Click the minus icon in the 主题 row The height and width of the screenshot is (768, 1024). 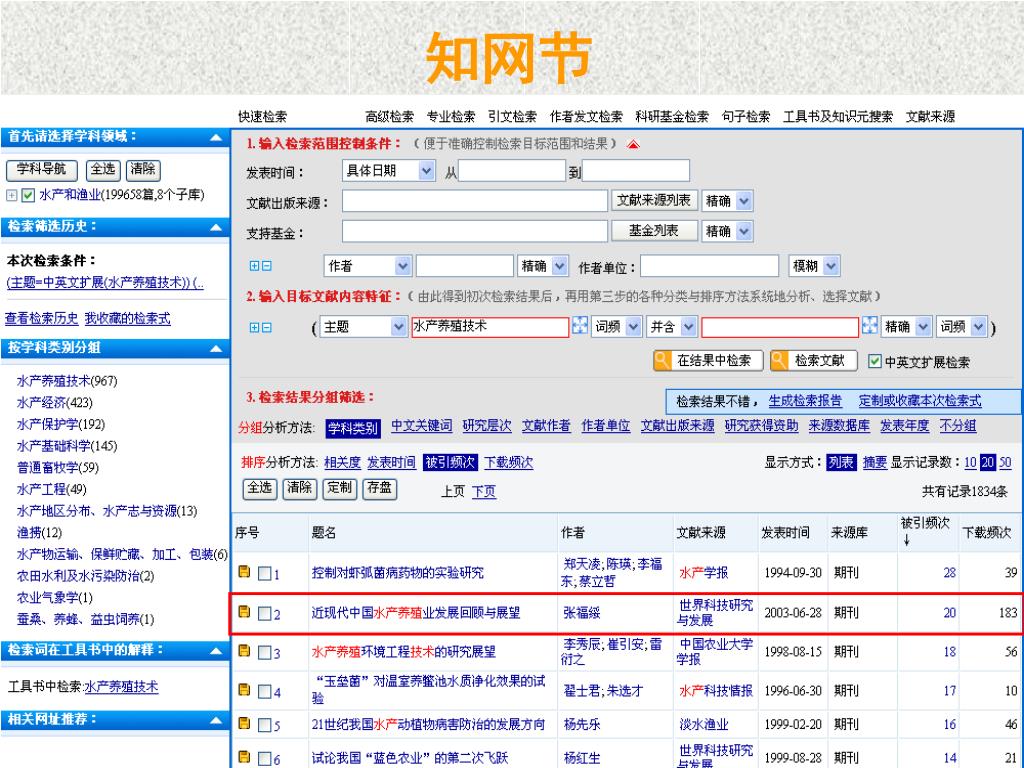point(266,327)
